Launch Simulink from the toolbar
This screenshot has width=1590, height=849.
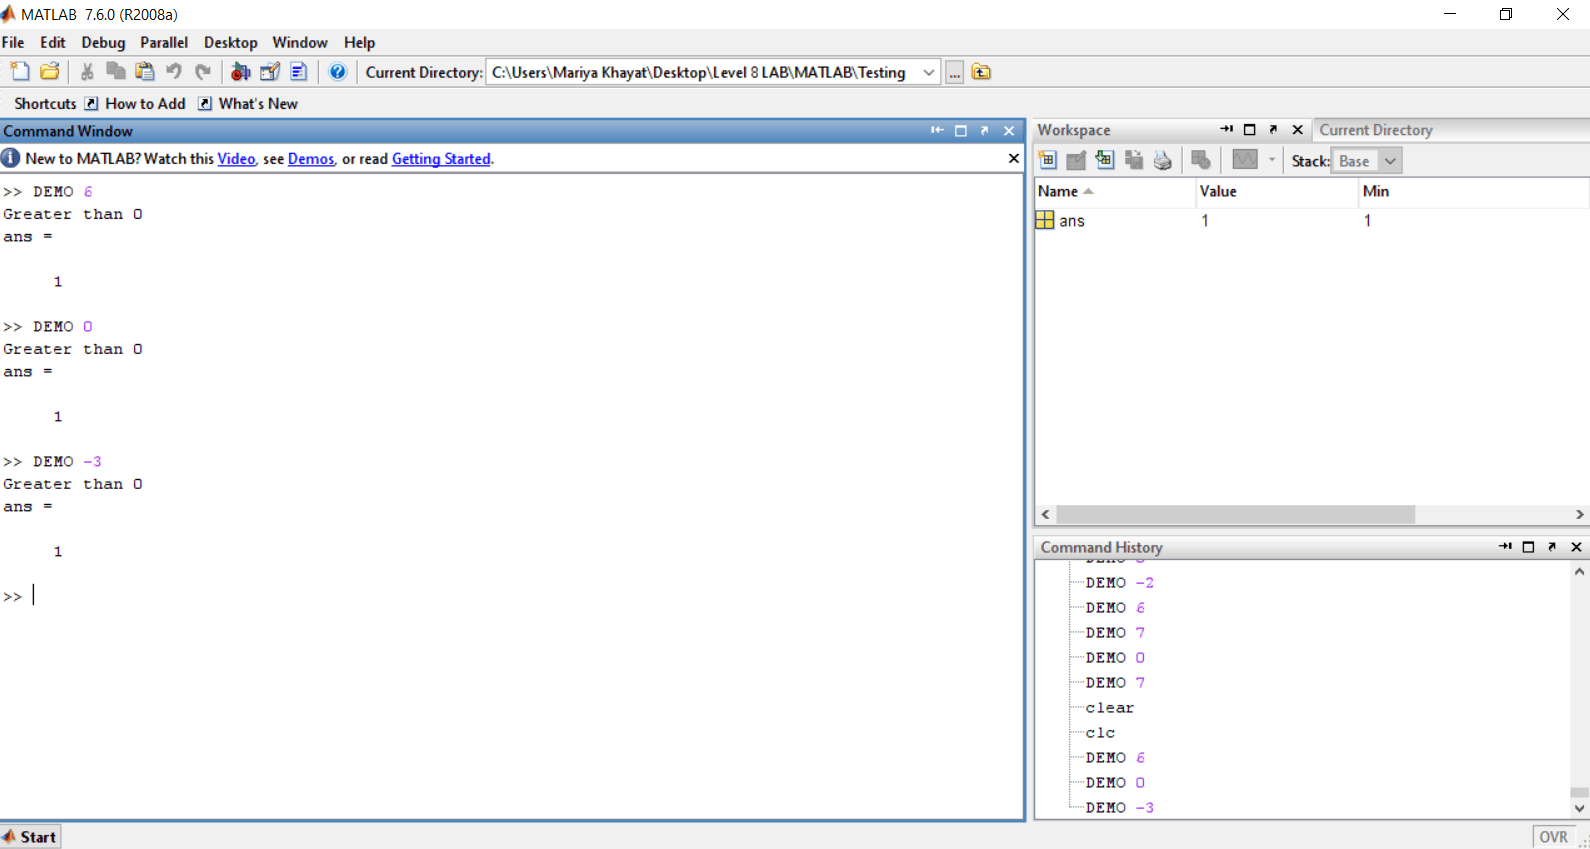(x=240, y=71)
